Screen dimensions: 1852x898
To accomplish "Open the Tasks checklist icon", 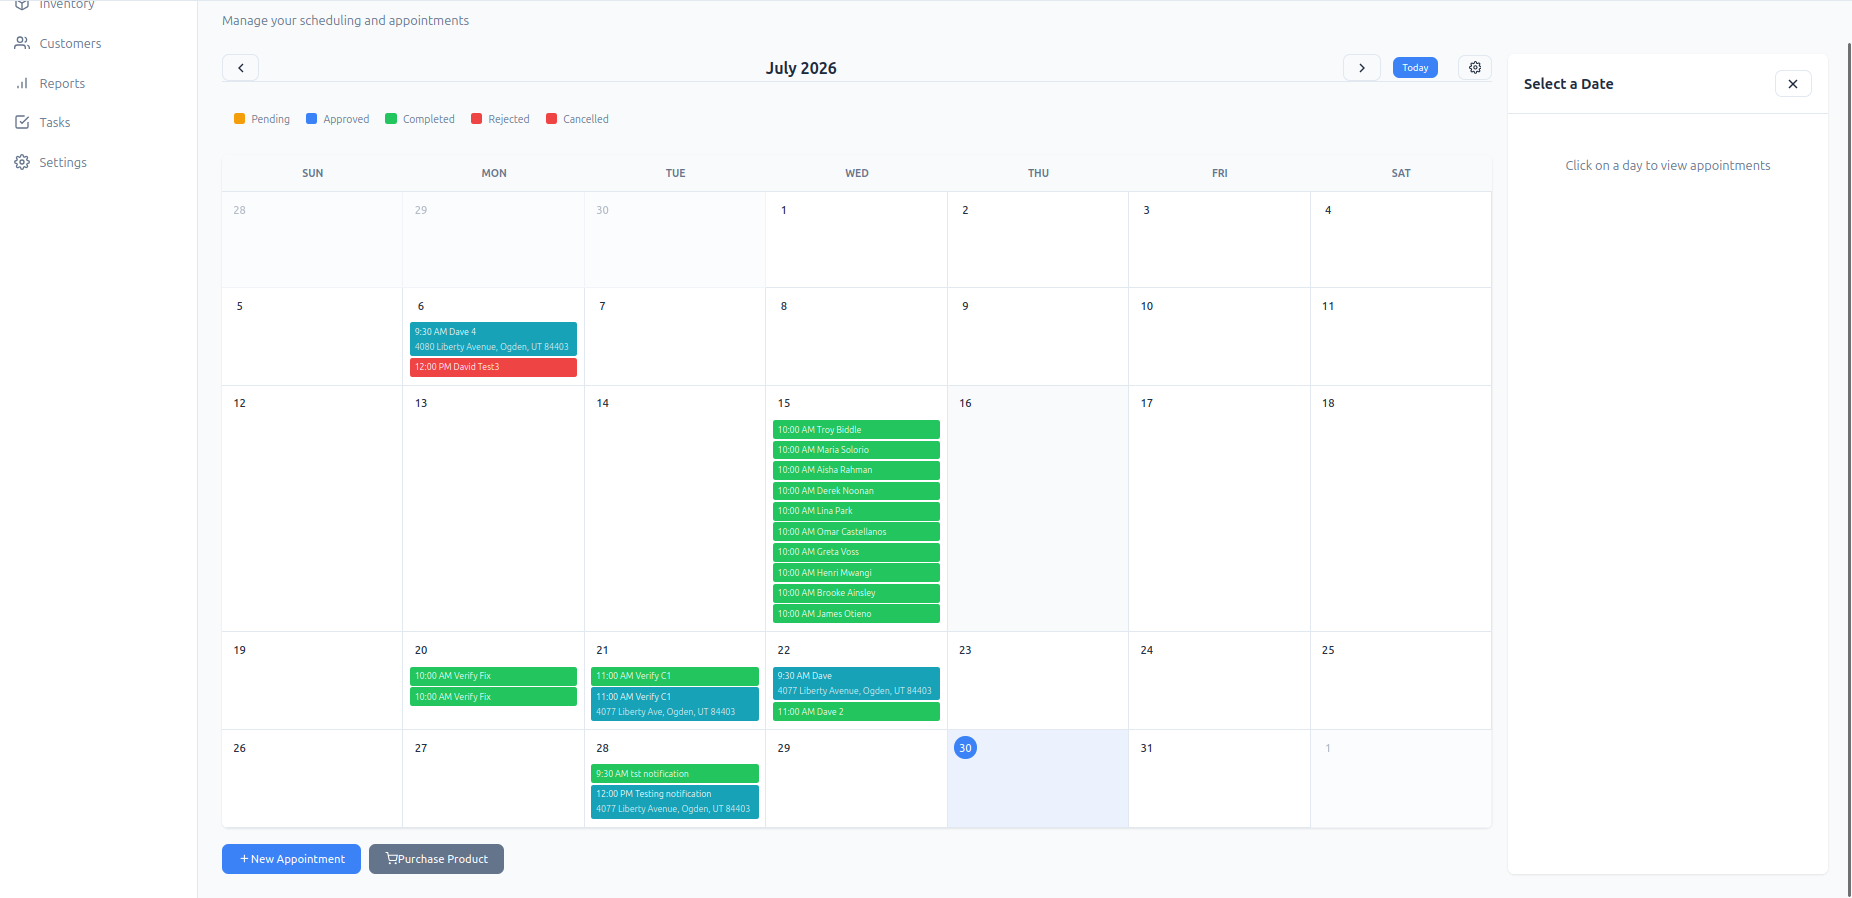I will (x=22, y=122).
